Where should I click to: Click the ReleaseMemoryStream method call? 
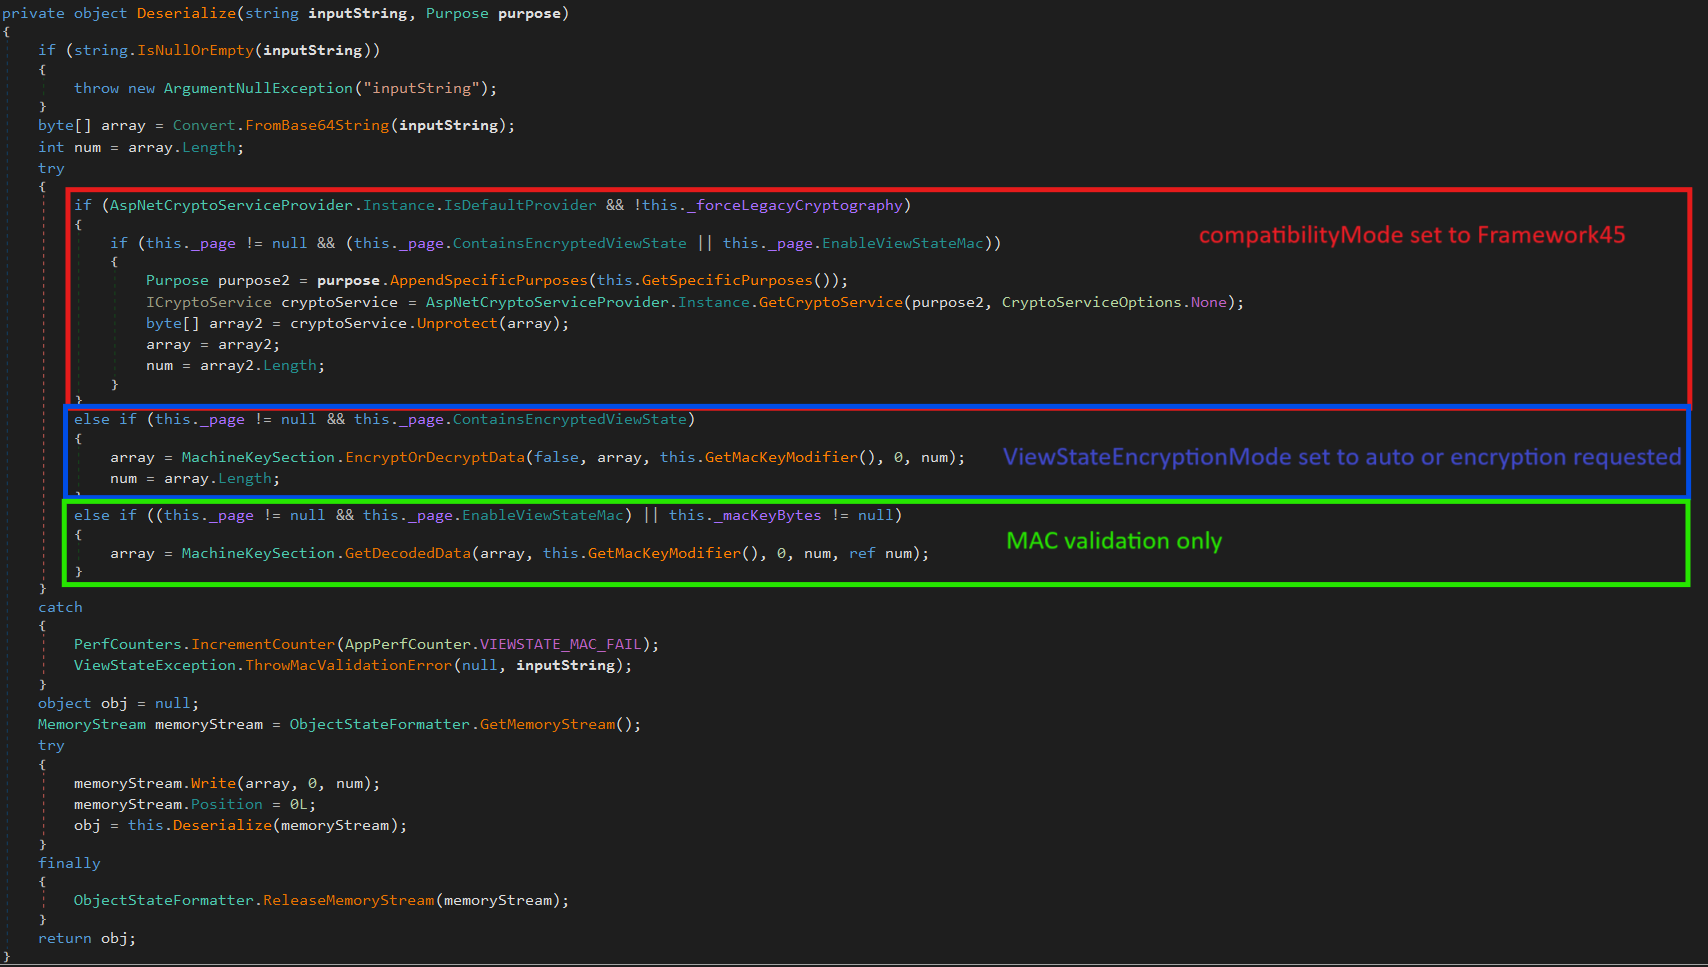click(348, 900)
